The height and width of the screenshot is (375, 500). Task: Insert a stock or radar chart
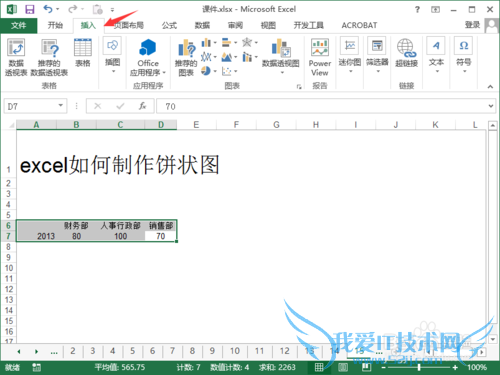click(247, 42)
